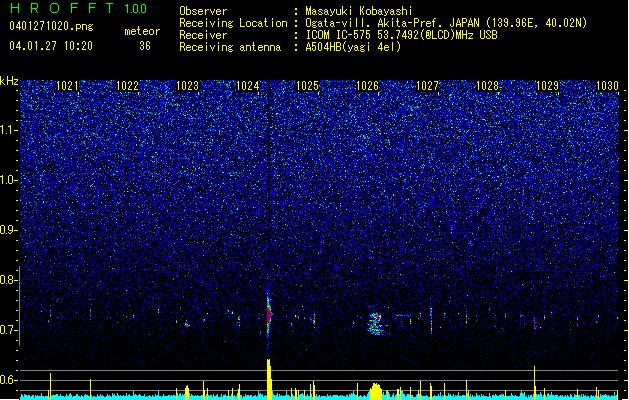
Task: Click the Observer label
Action: click(203, 11)
